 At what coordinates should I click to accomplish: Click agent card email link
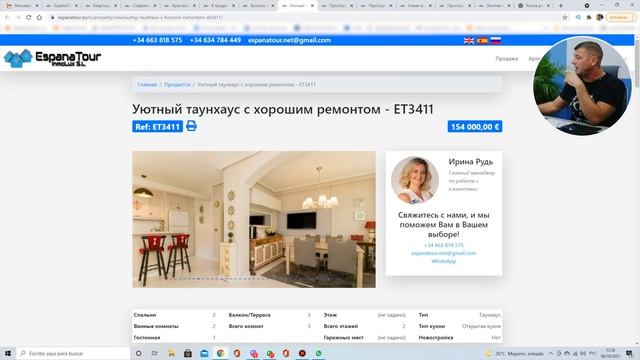click(444, 253)
